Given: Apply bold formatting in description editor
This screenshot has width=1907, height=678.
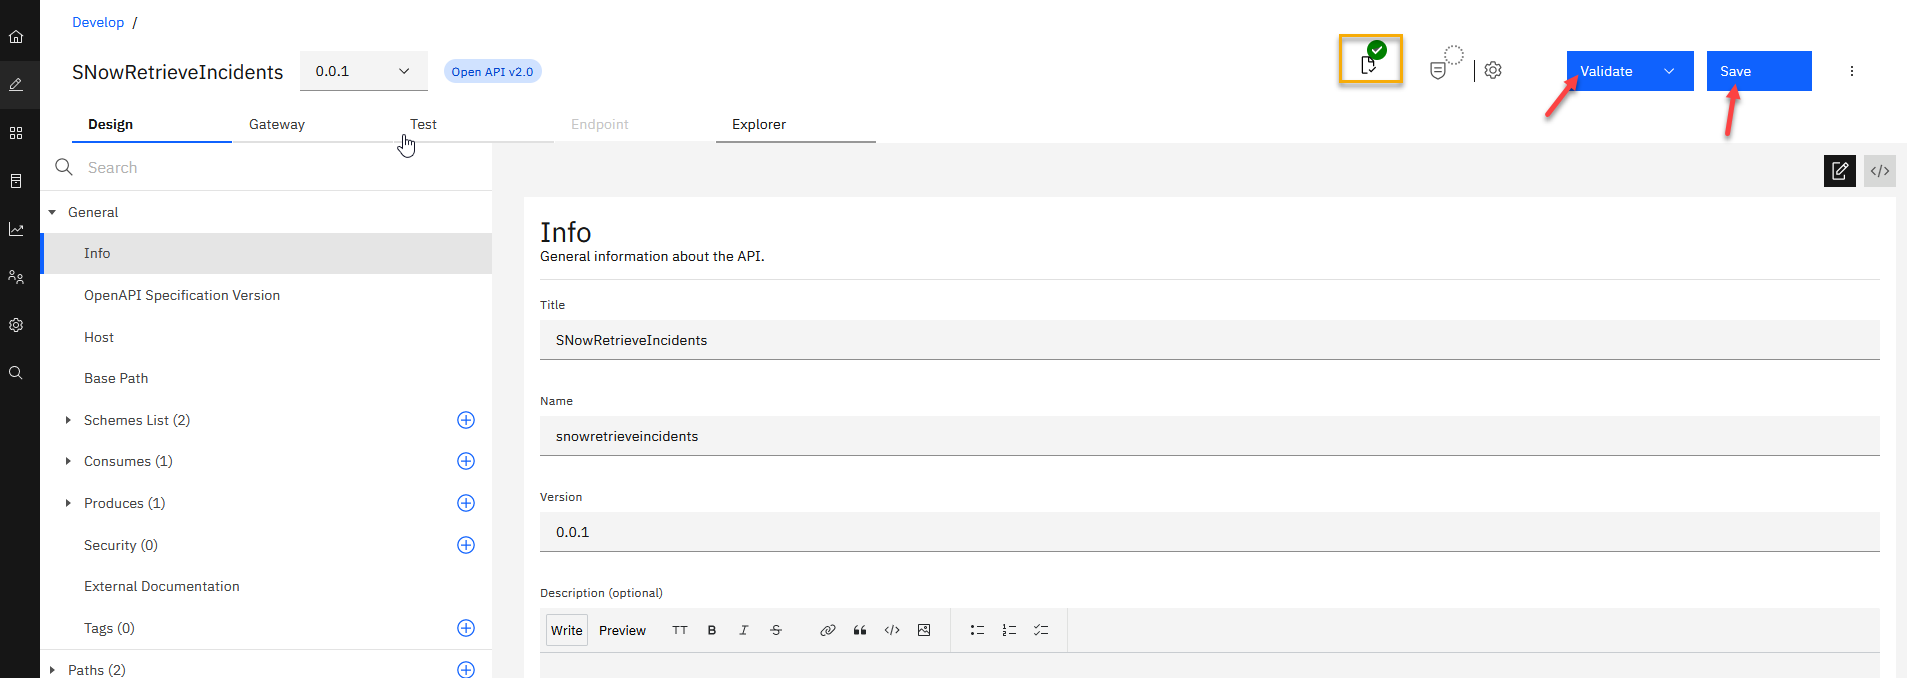Looking at the screenshot, I should 712,630.
